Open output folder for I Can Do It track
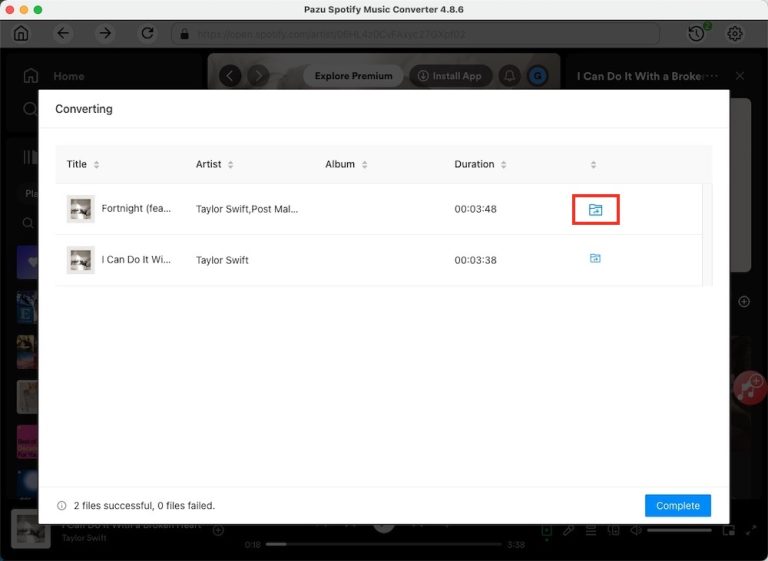Viewport: 768px width, 561px height. [595, 259]
